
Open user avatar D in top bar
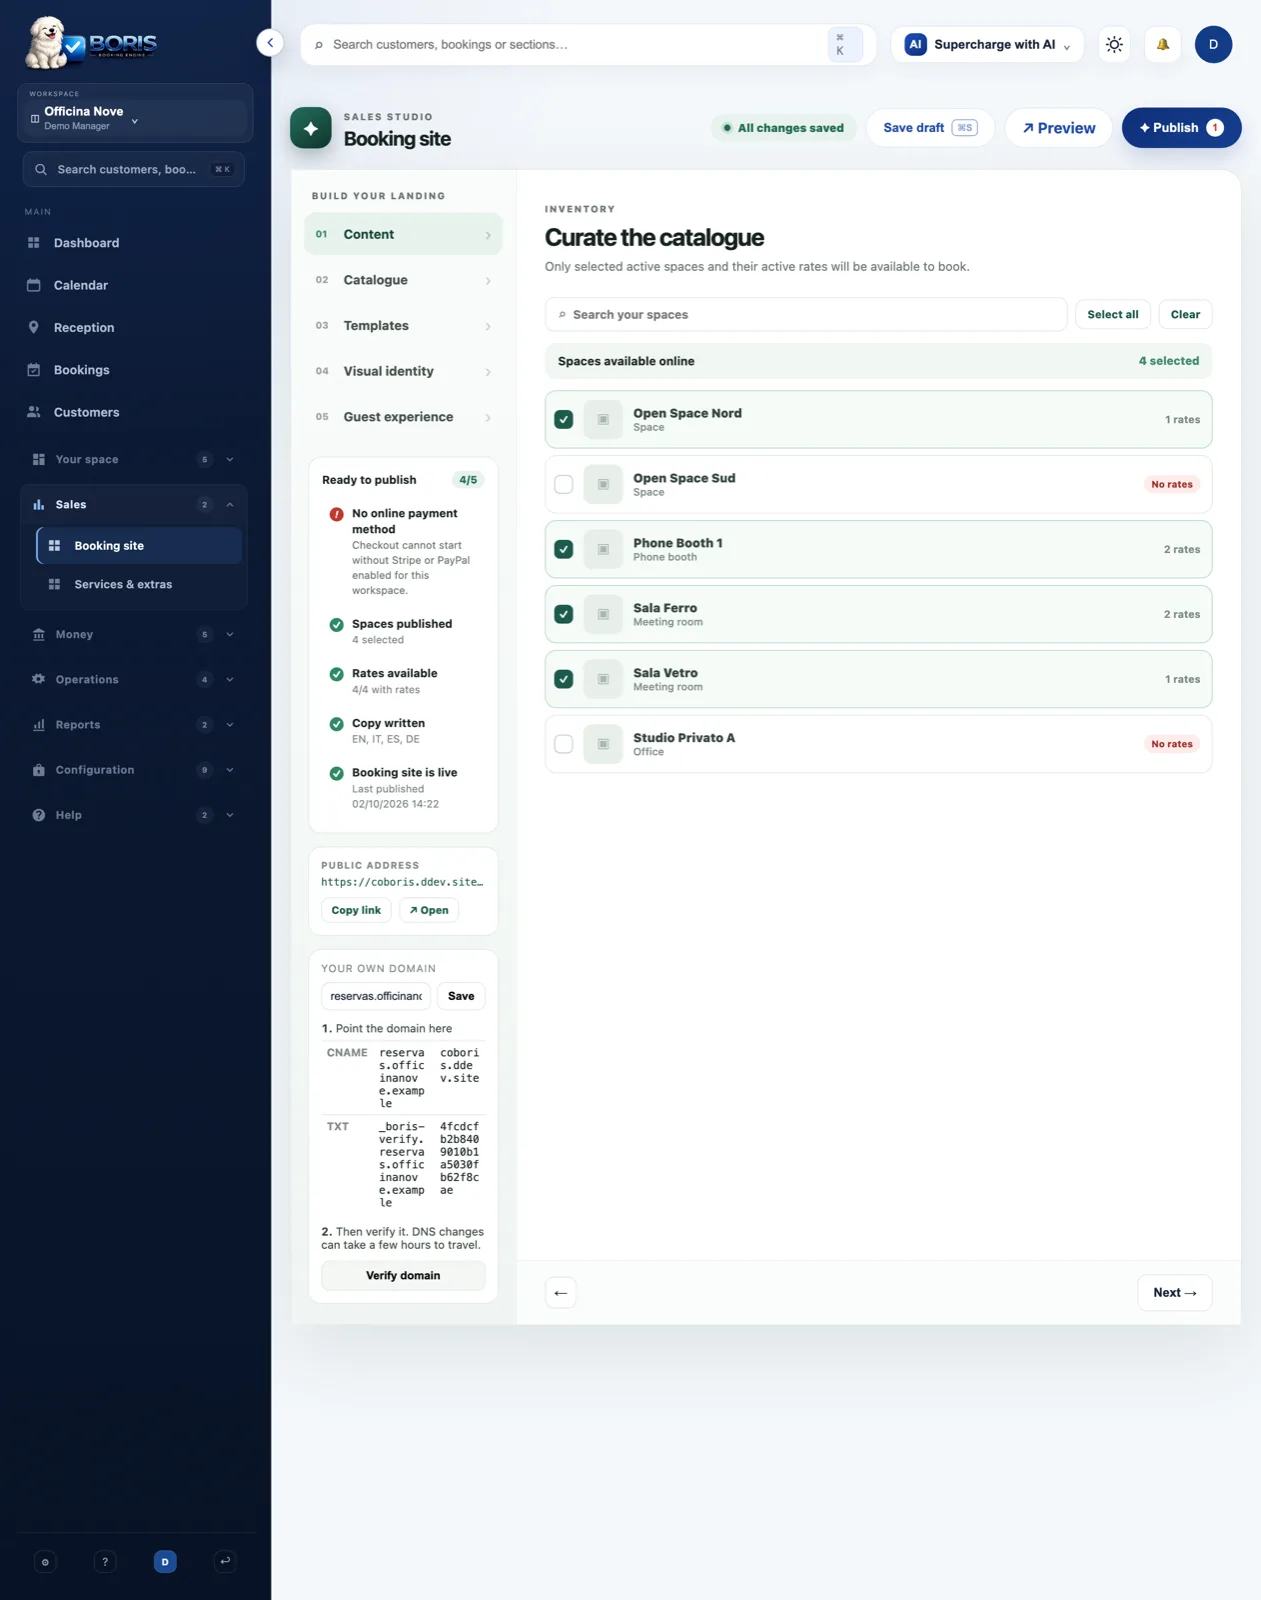click(1213, 44)
